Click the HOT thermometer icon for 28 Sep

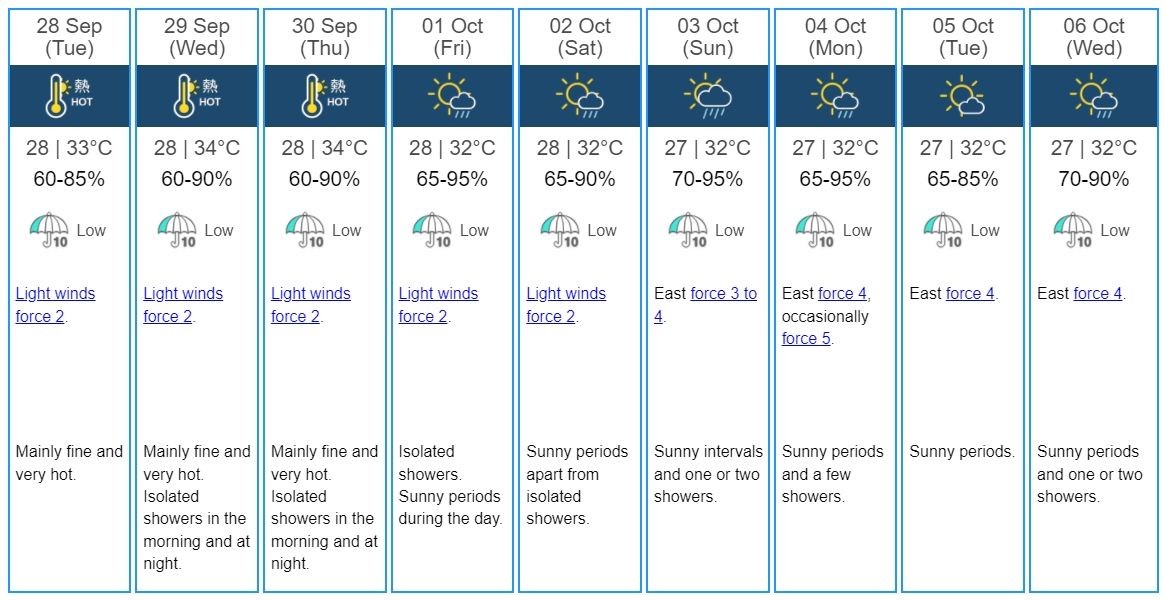pos(69,97)
